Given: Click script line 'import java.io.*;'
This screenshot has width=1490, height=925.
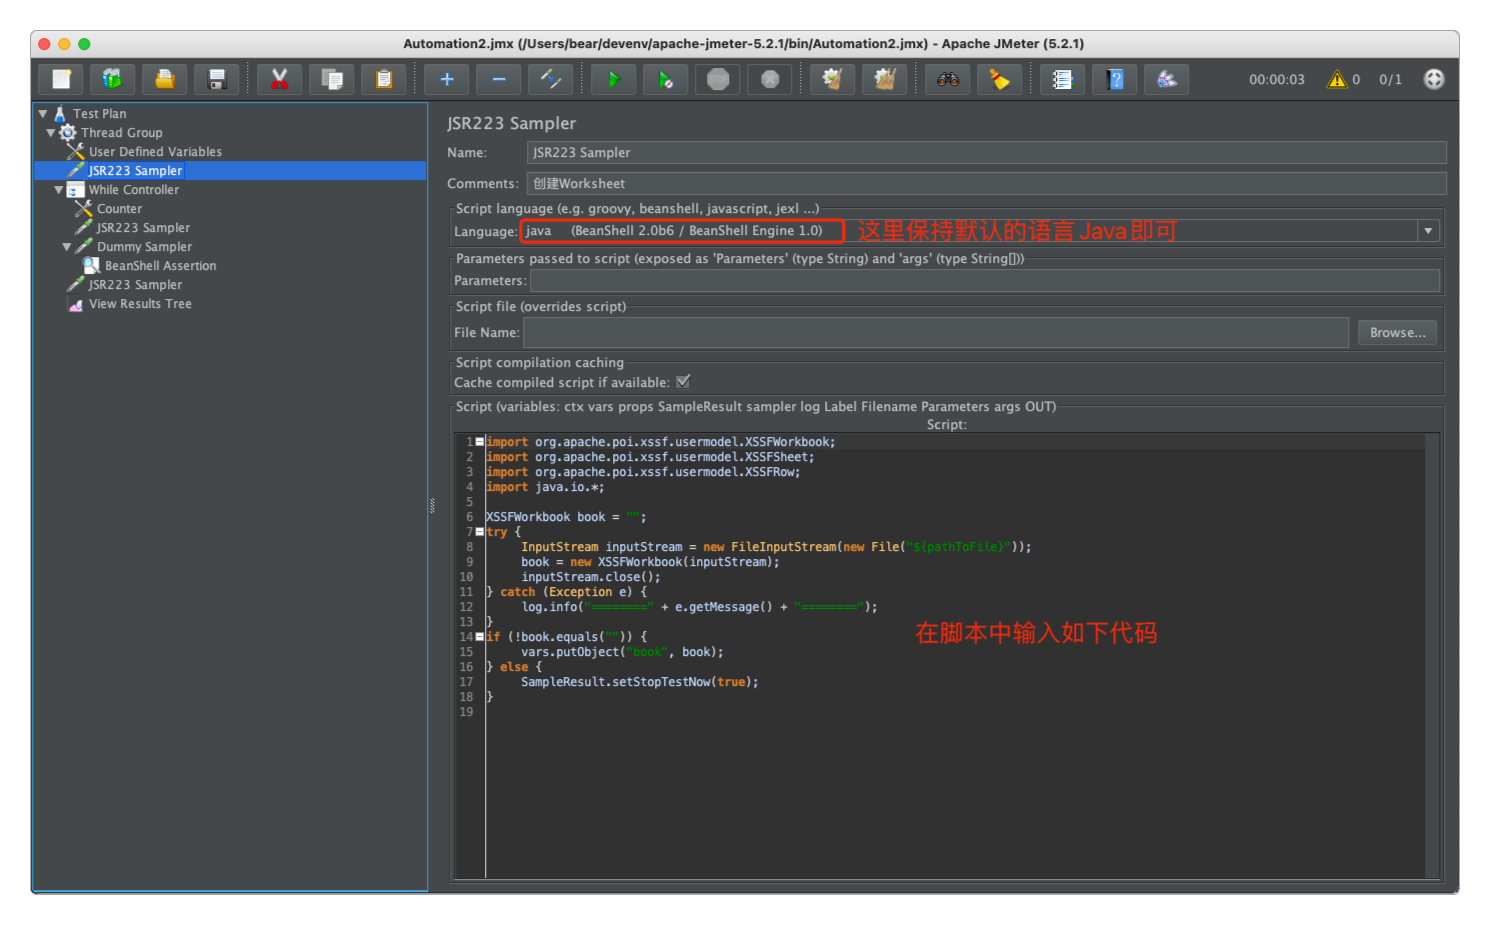Looking at the screenshot, I should point(545,487).
